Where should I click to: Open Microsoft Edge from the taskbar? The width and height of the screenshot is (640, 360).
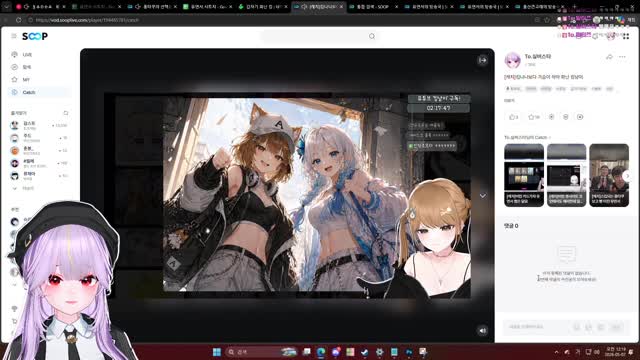coord(321,352)
